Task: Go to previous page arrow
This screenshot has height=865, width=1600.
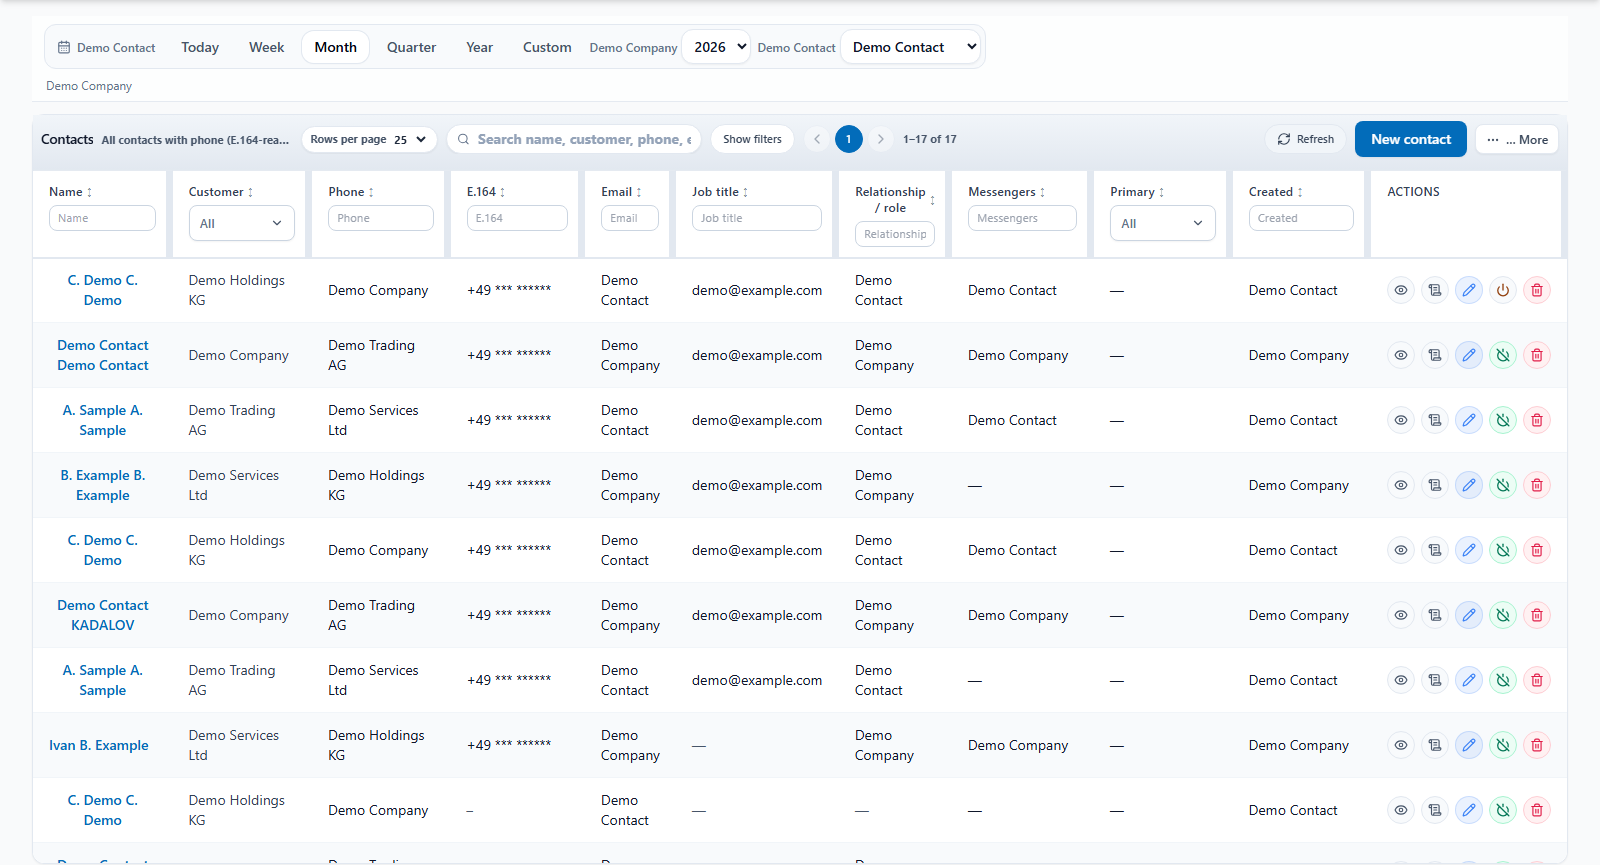Action: point(817,139)
